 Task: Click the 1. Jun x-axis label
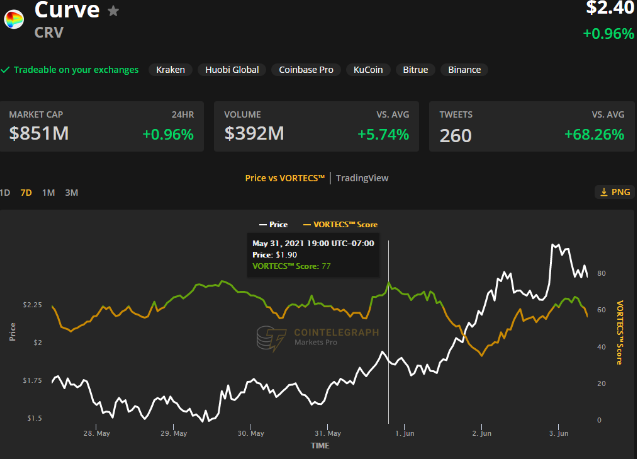pos(405,433)
